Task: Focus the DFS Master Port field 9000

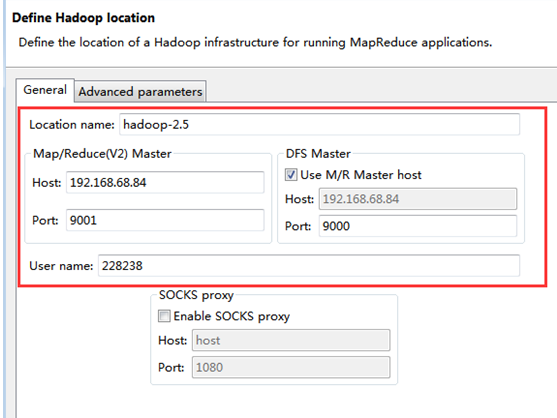Action: pyautogui.click(x=418, y=226)
